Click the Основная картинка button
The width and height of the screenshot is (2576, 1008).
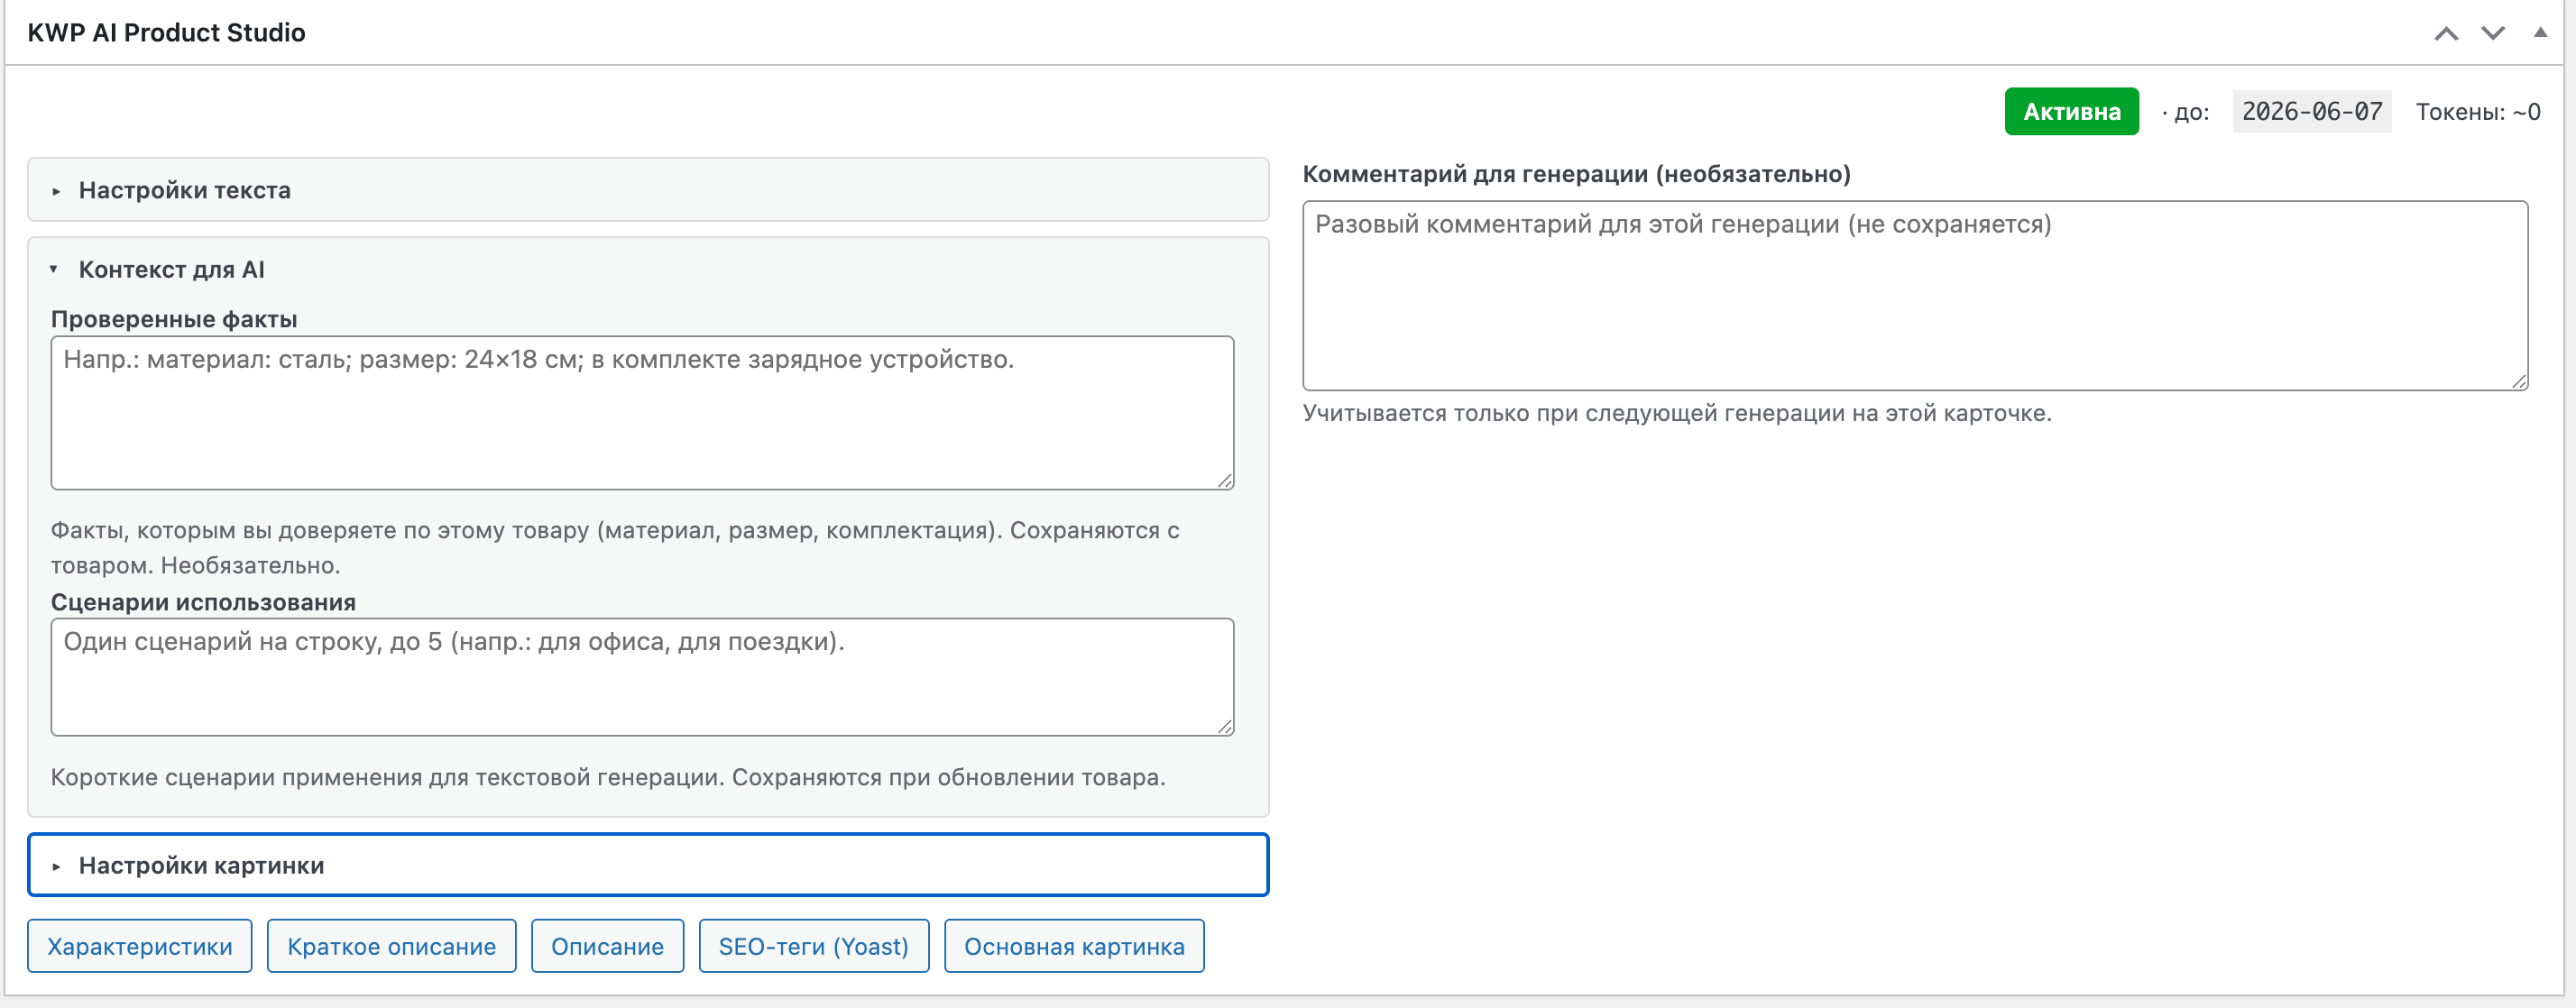pyautogui.click(x=1074, y=946)
